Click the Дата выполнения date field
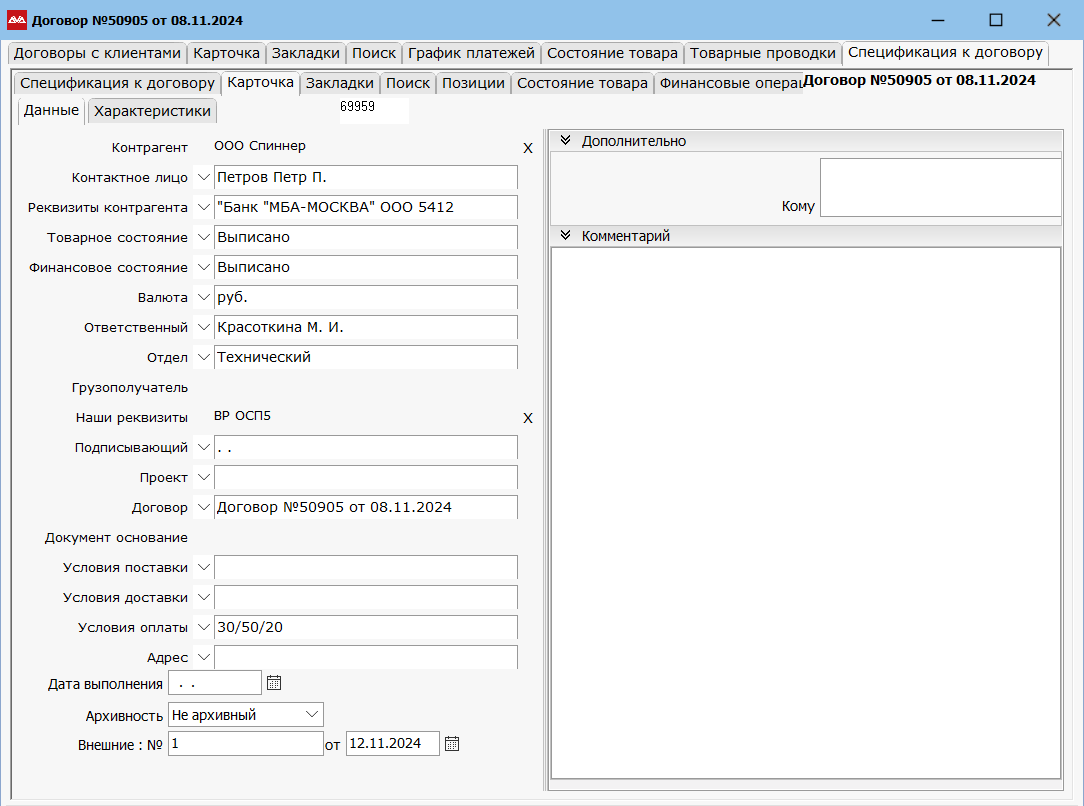The height and width of the screenshot is (806, 1084). pyautogui.click(x=215, y=683)
